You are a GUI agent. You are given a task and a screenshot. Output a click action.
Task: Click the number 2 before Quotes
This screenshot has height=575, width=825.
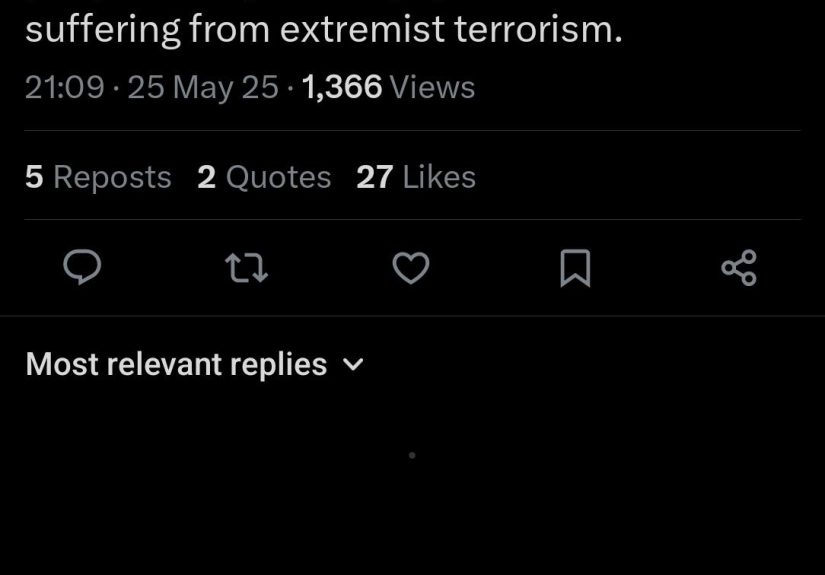[x=206, y=177]
